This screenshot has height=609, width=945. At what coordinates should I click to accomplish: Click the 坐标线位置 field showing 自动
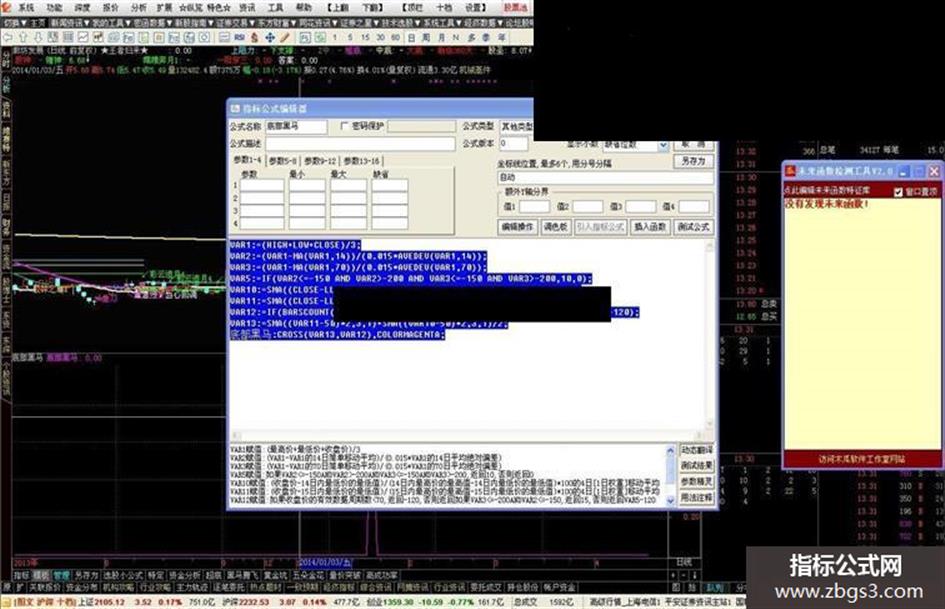pyautogui.click(x=606, y=177)
